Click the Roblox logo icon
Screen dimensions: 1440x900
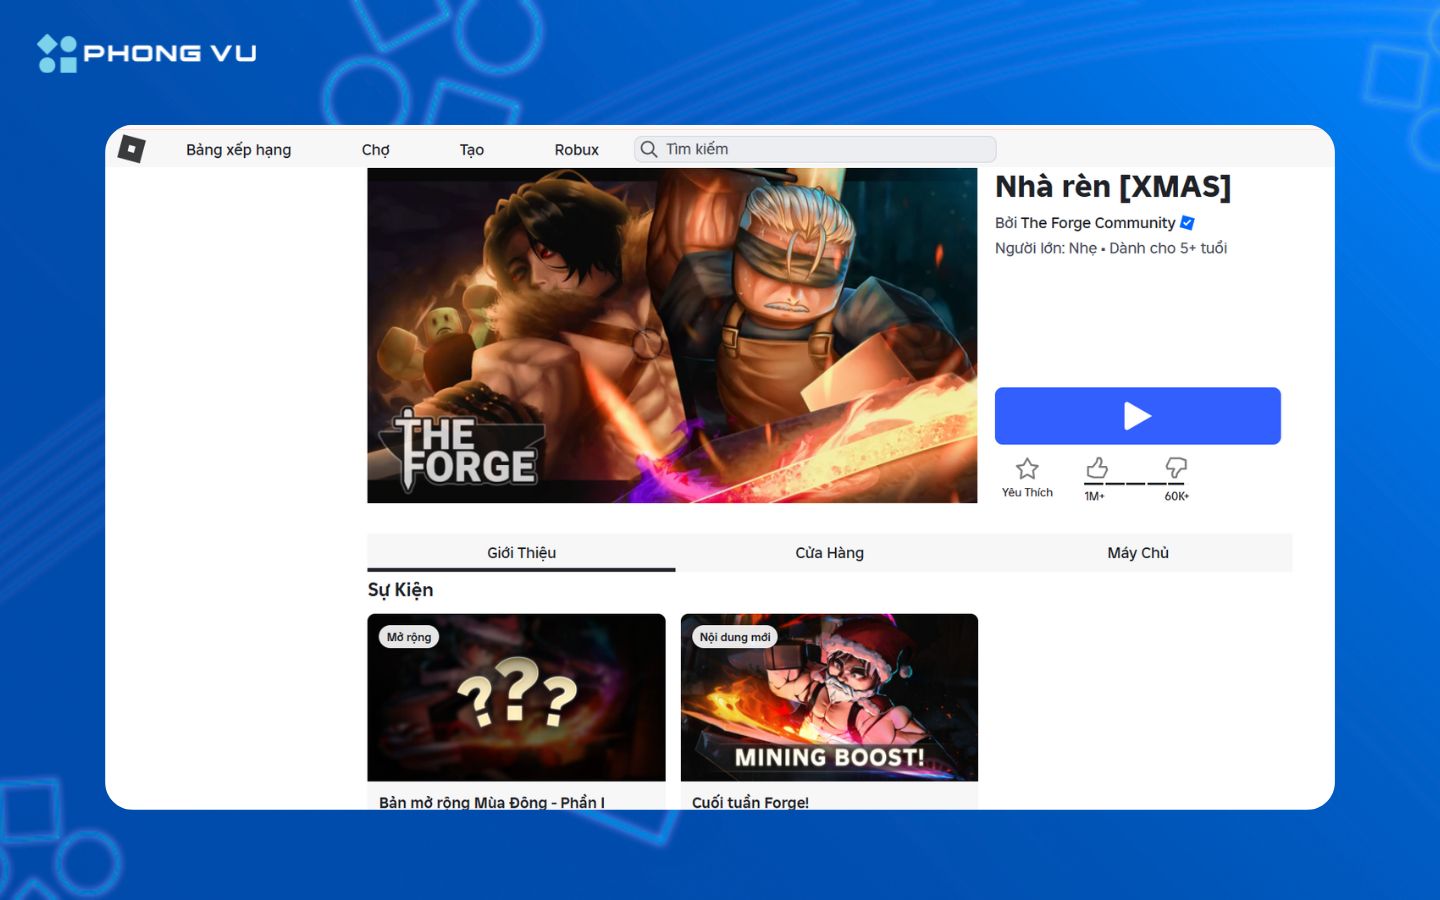click(x=131, y=149)
